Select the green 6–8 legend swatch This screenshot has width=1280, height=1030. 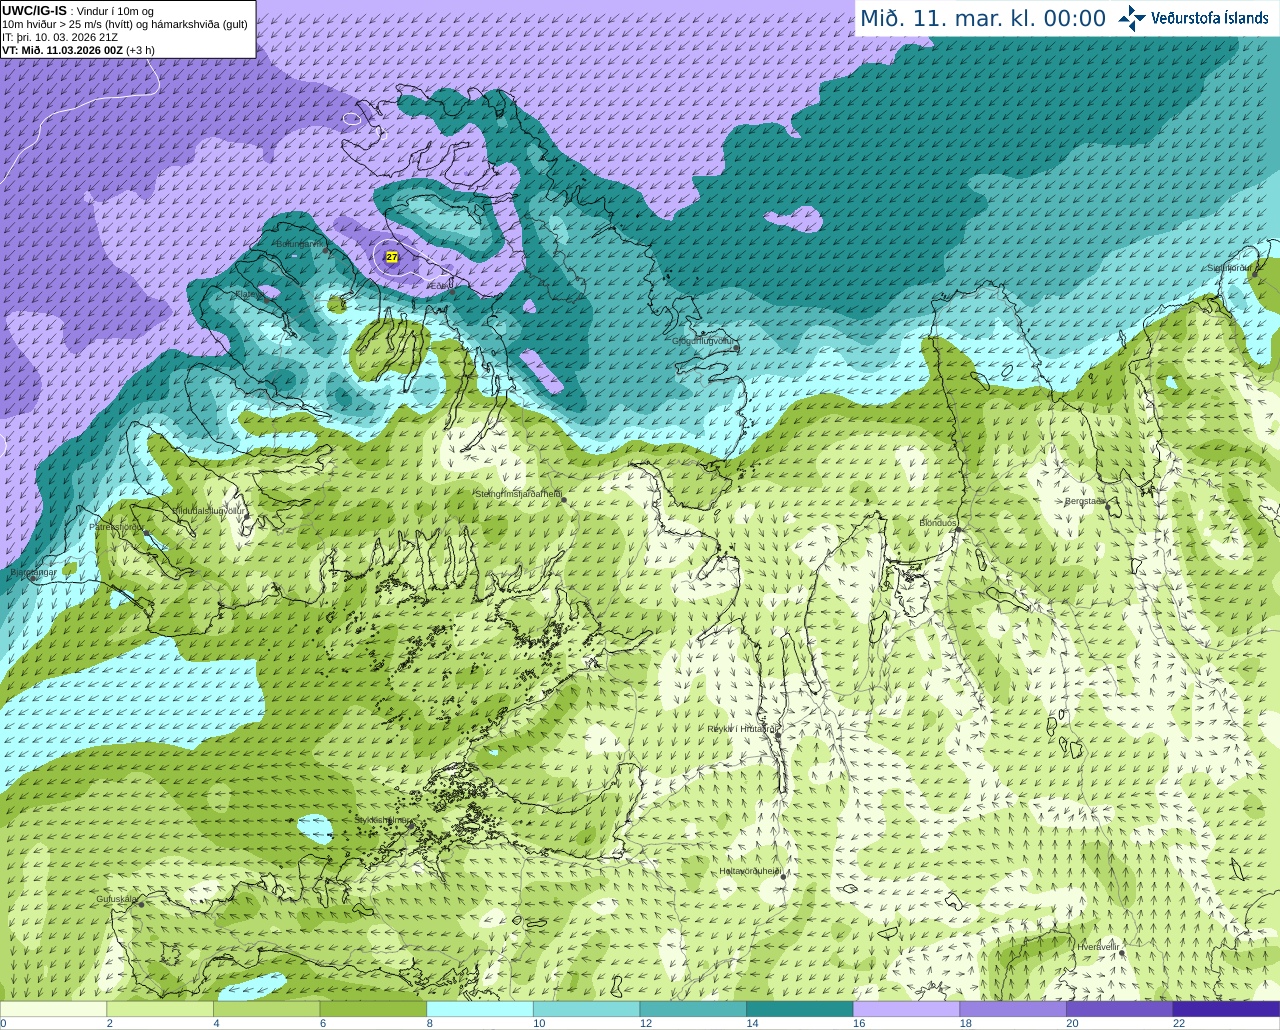373,1009
